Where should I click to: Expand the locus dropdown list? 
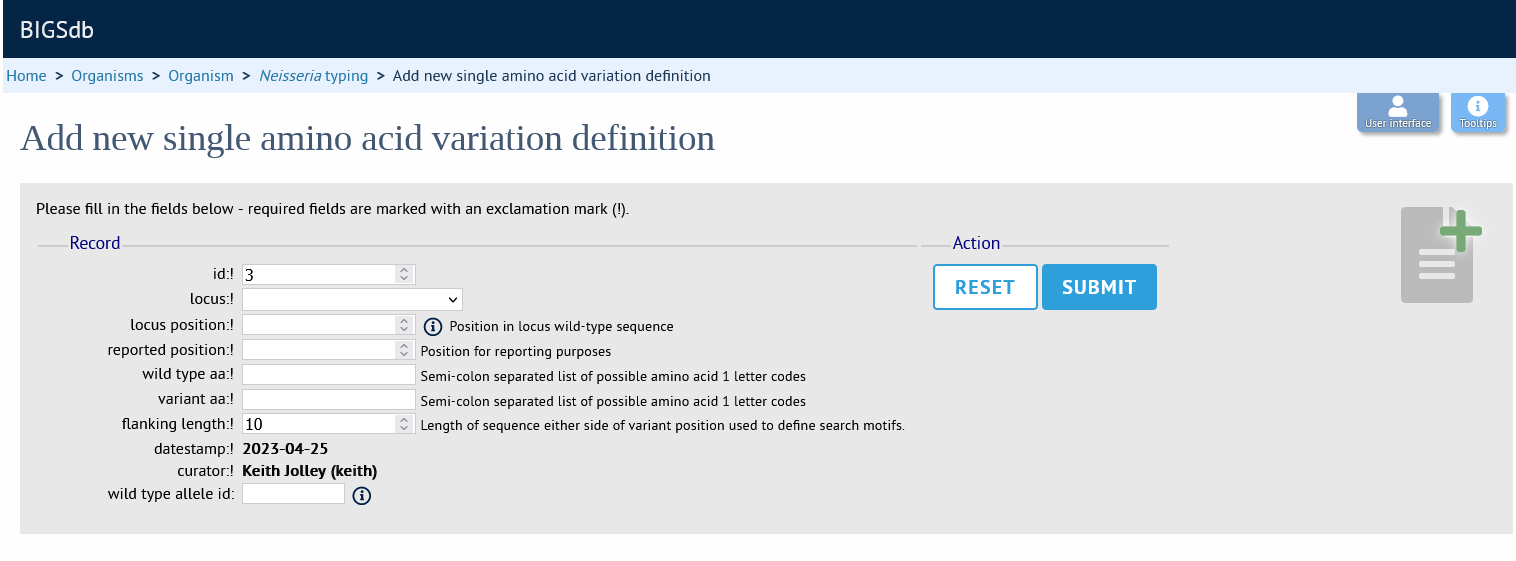352,299
